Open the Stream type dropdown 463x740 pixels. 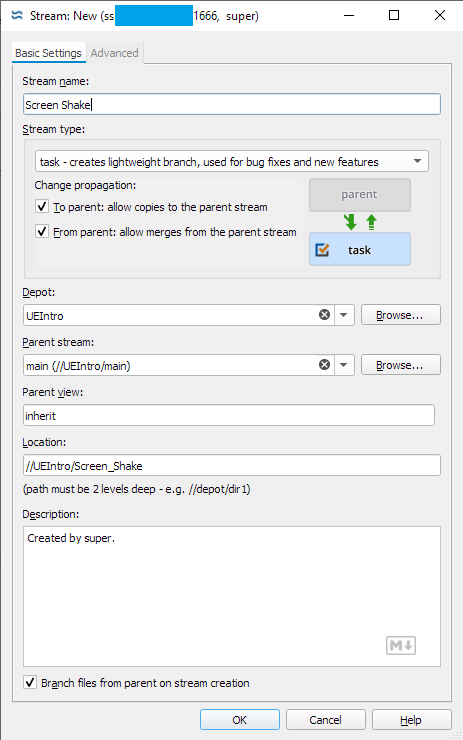(x=232, y=161)
